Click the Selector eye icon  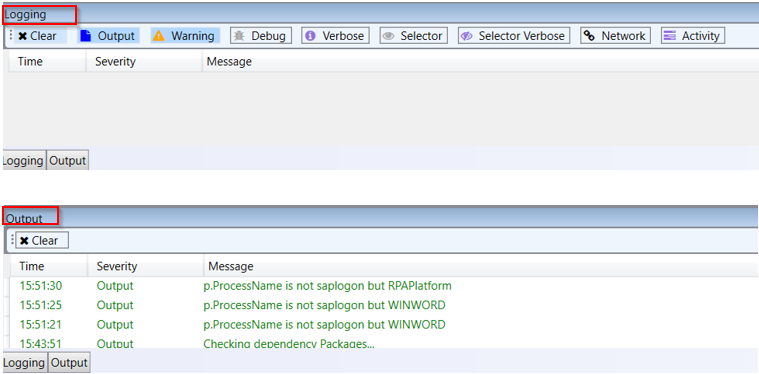388,36
